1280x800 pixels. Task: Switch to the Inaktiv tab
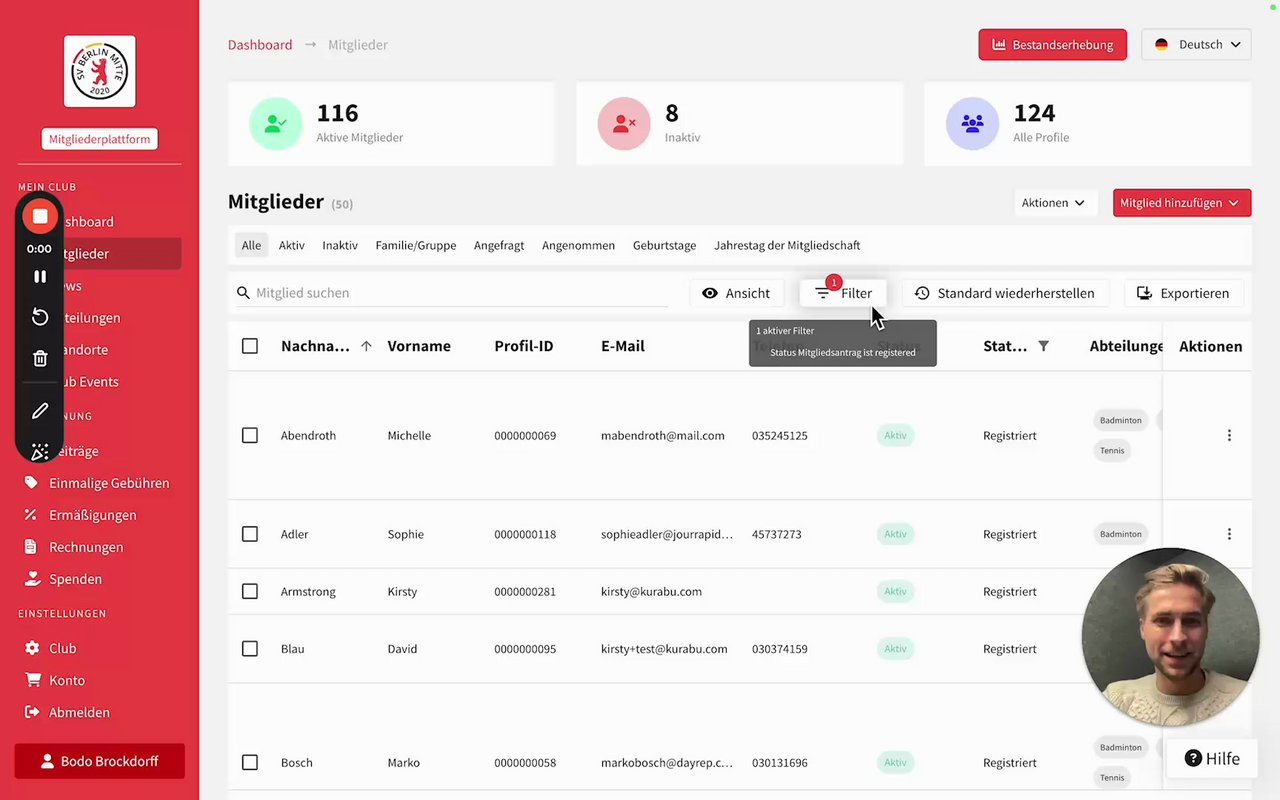tap(340, 245)
